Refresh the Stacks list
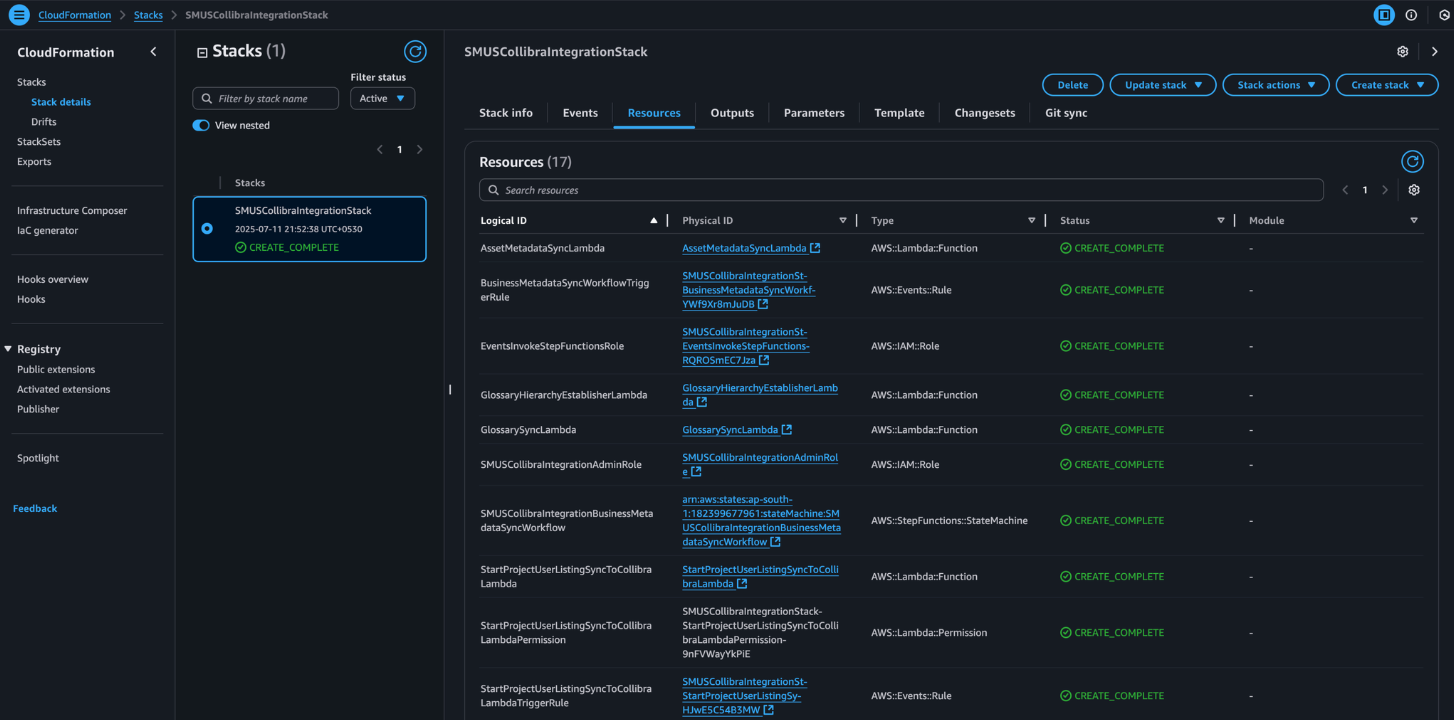The image size is (1454, 720). [414, 52]
